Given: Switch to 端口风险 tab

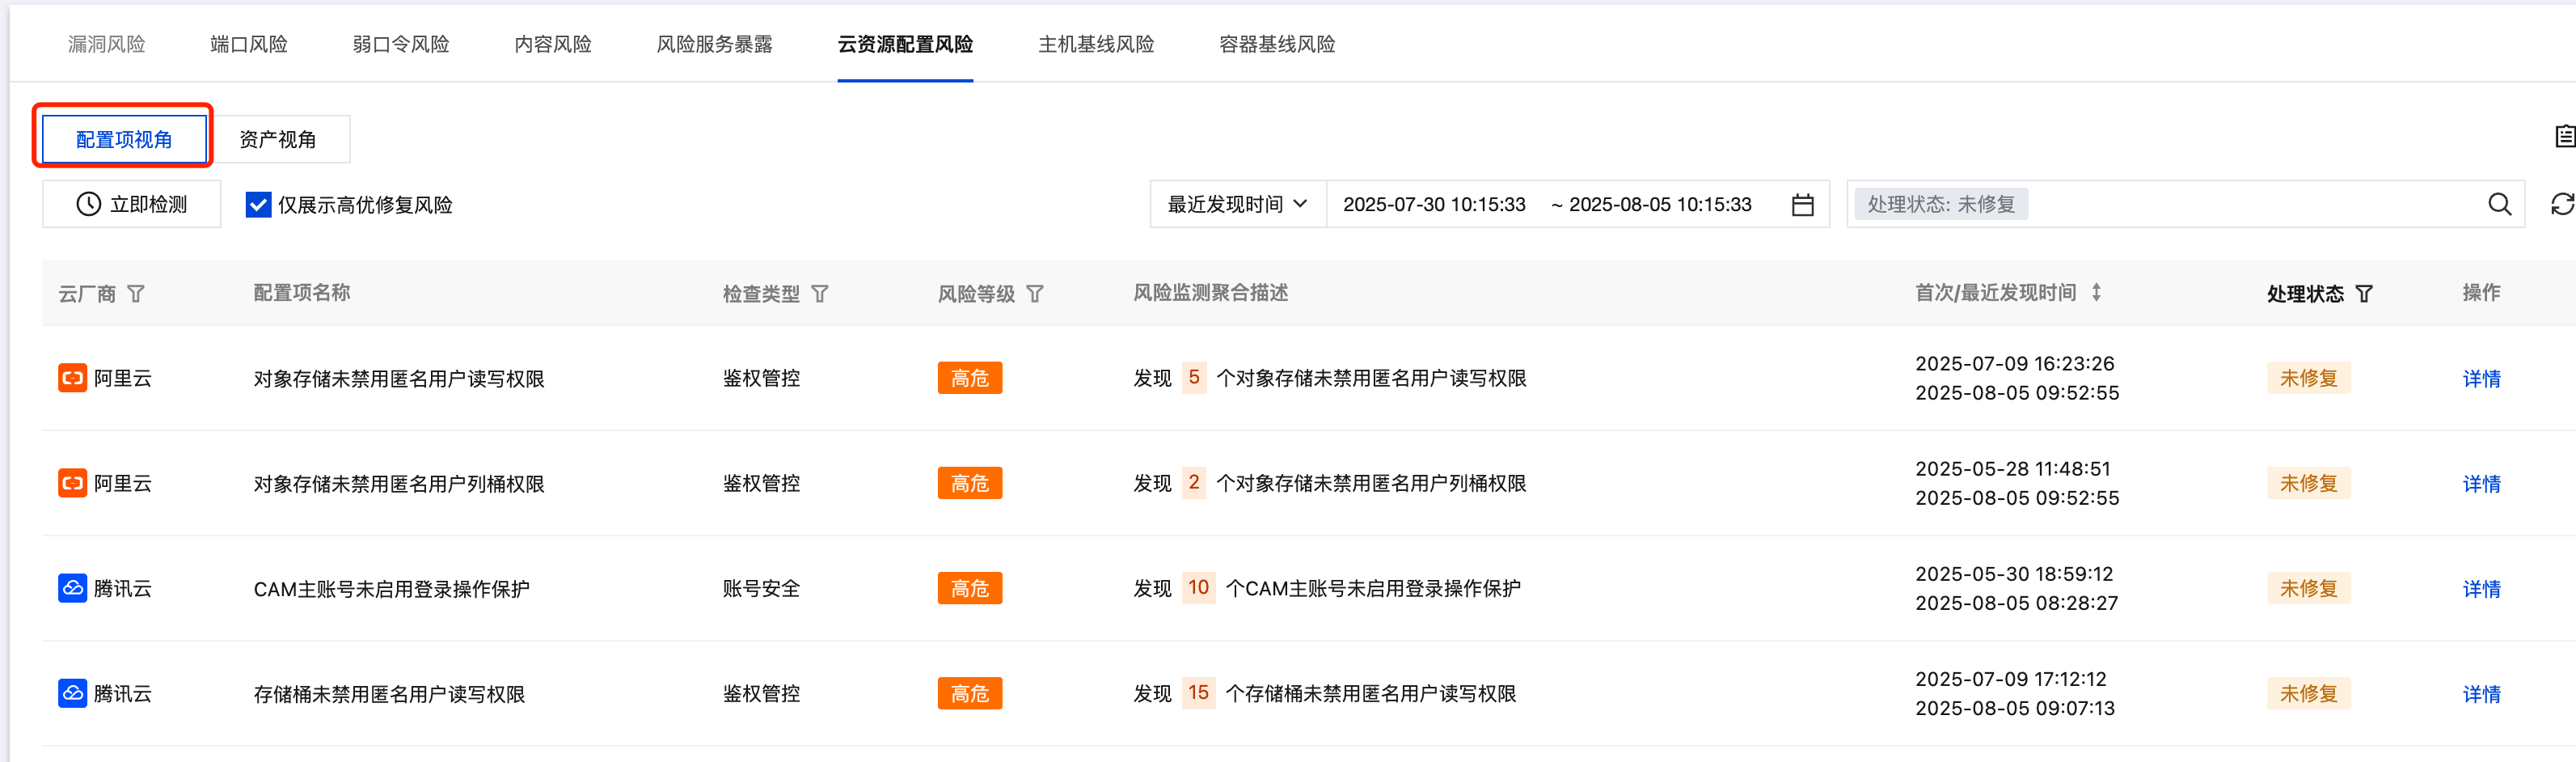Looking at the screenshot, I should tap(249, 44).
